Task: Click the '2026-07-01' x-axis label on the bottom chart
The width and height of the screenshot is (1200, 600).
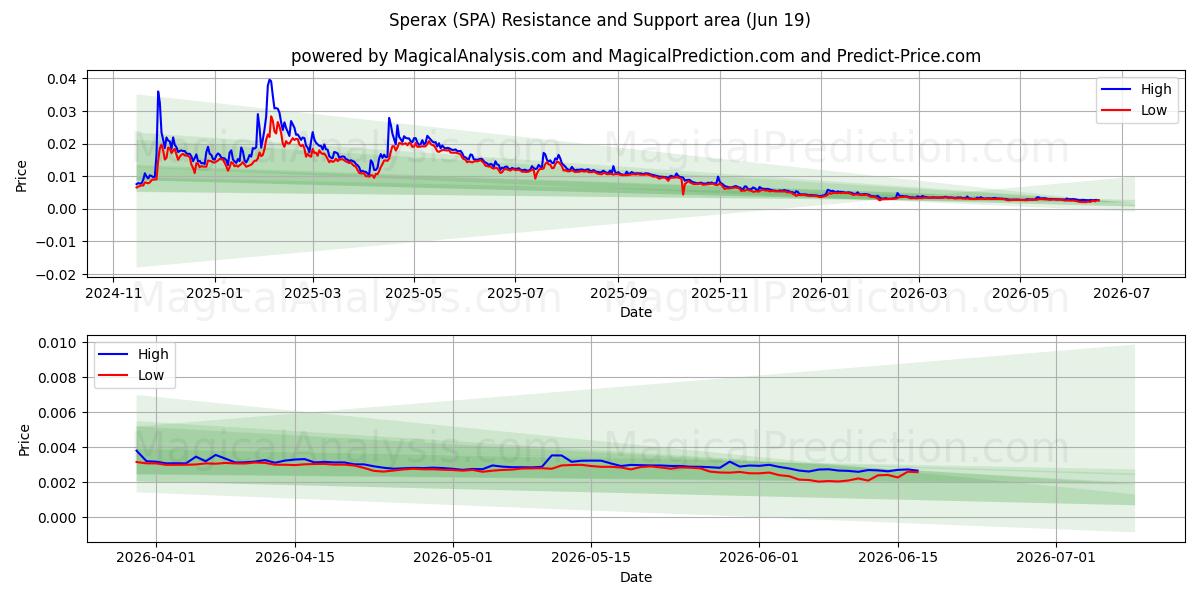Action: click(1056, 559)
